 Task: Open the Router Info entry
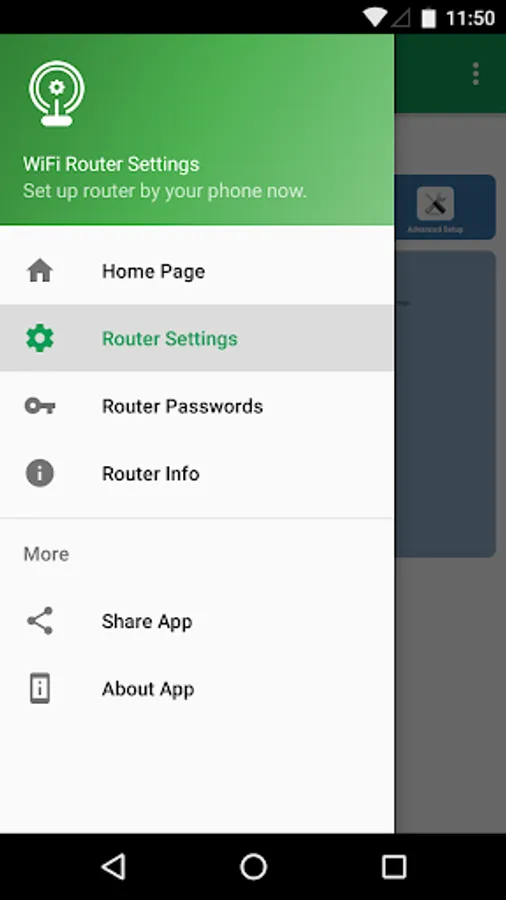pyautogui.click(x=197, y=474)
